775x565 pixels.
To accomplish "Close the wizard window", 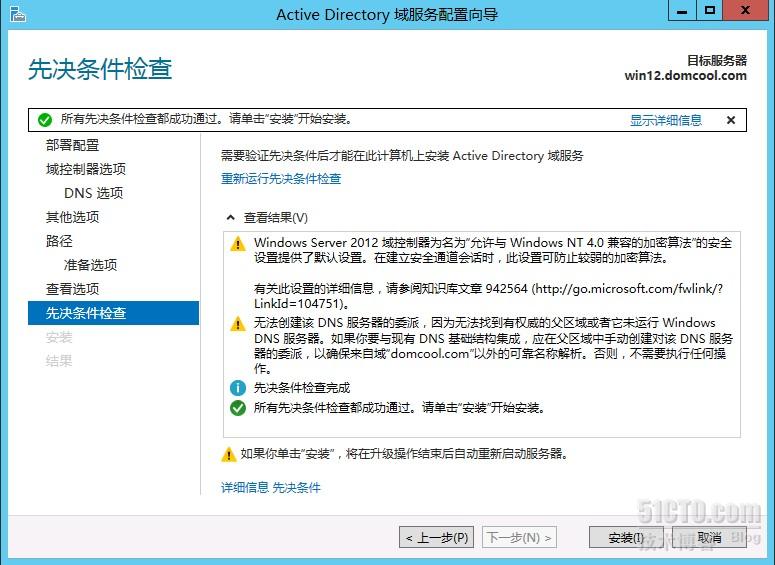I will coord(746,10).
